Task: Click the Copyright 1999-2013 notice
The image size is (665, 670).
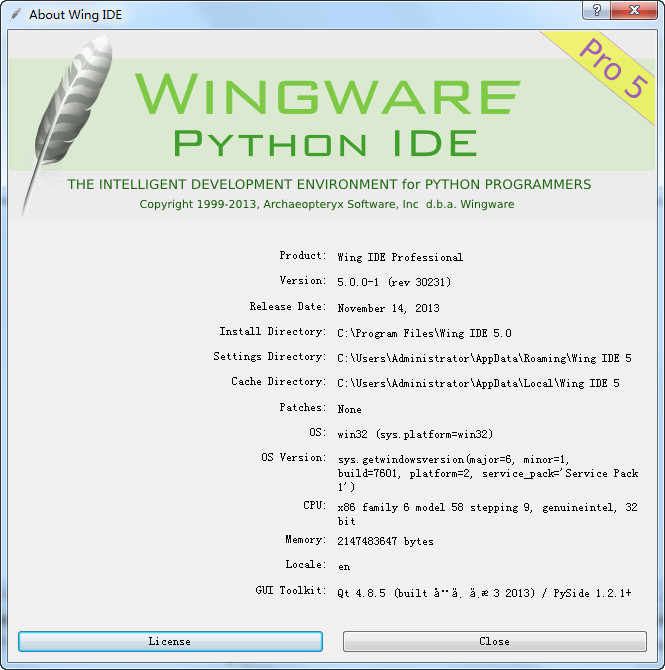Action: pos(327,204)
